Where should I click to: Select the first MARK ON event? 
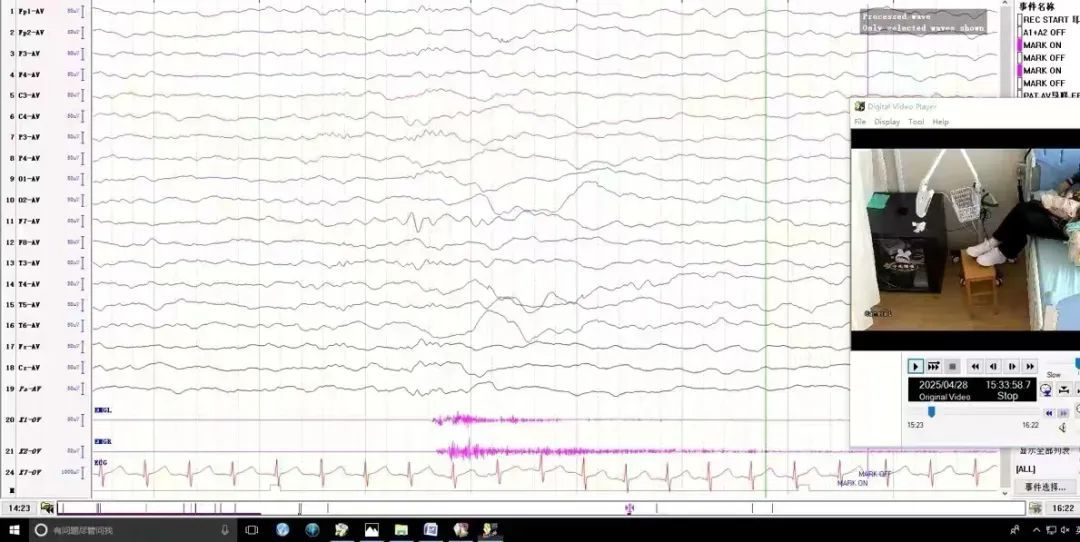click(x=1042, y=46)
